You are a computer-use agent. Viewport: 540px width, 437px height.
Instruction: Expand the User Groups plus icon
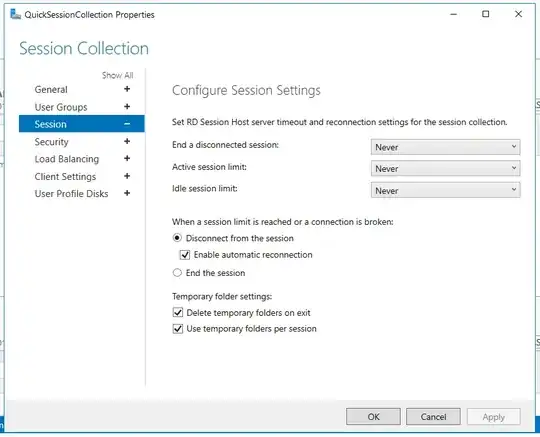pos(127,107)
